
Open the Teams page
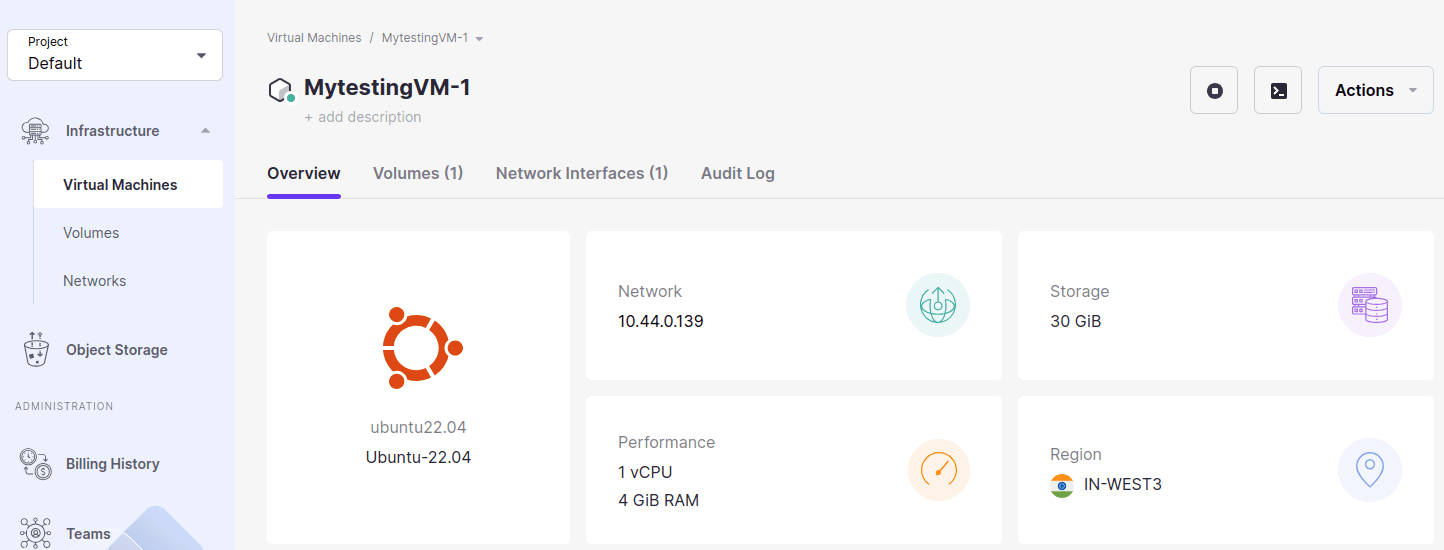coord(88,534)
